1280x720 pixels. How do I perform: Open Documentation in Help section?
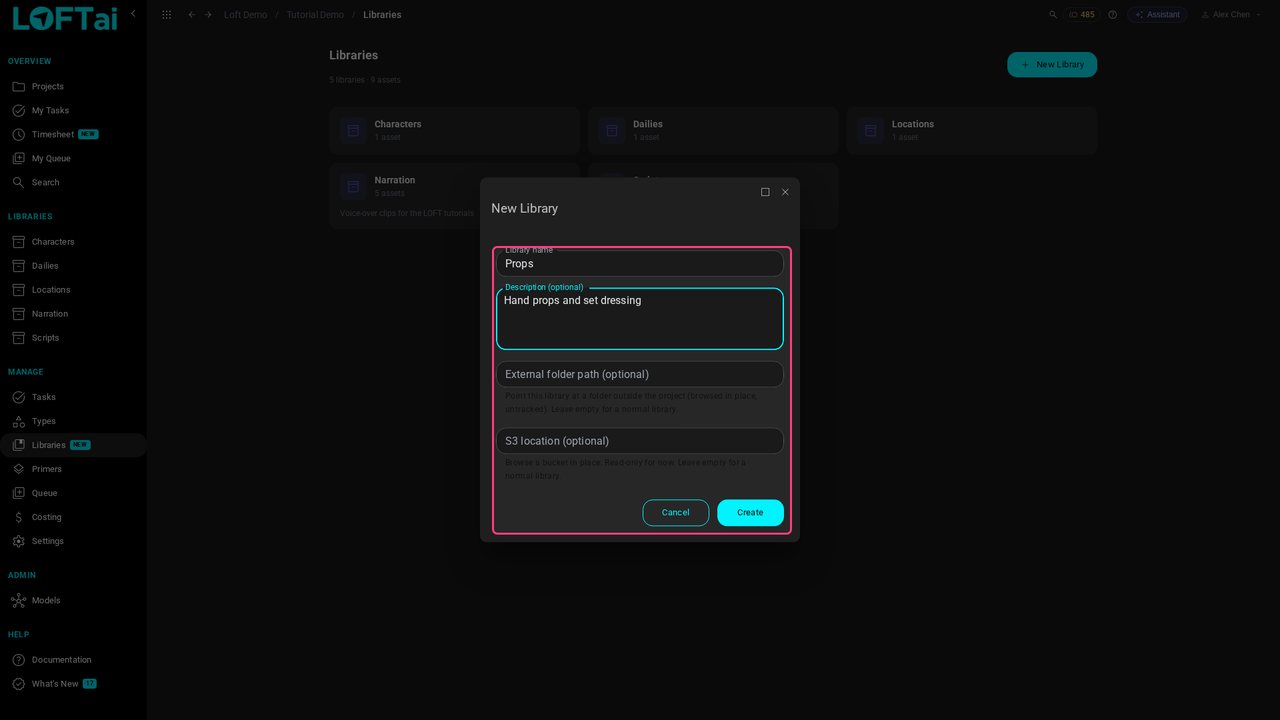73,660
